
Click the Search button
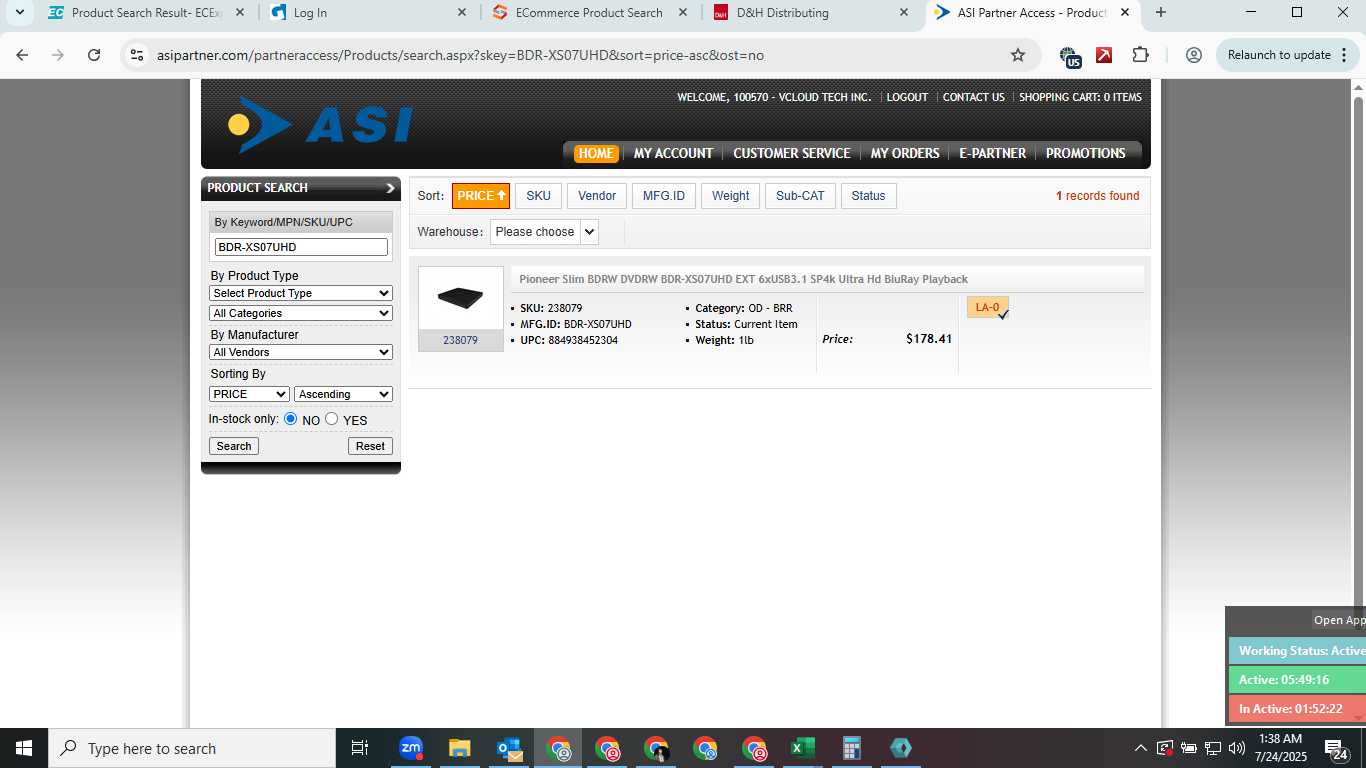point(234,446)
